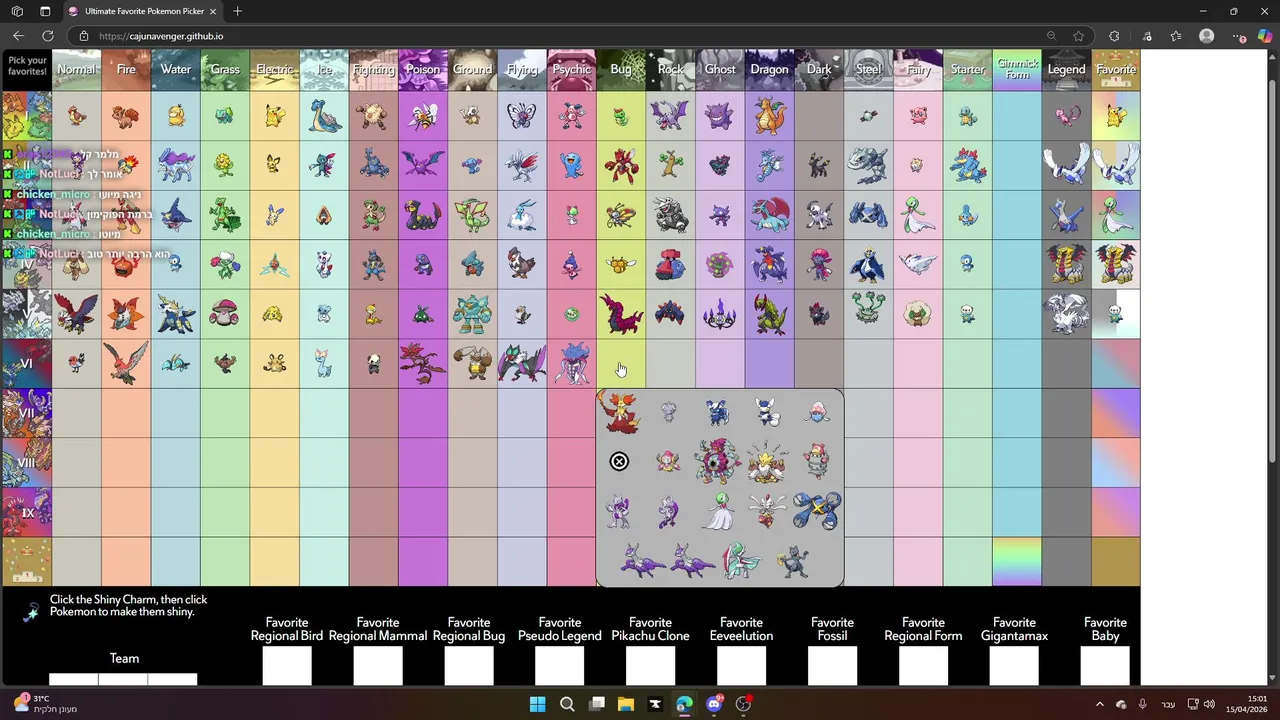This screenshot has height=720, width=1280.
Task: Click Feraligatr in the Starter column
Action: click(967, 165)
